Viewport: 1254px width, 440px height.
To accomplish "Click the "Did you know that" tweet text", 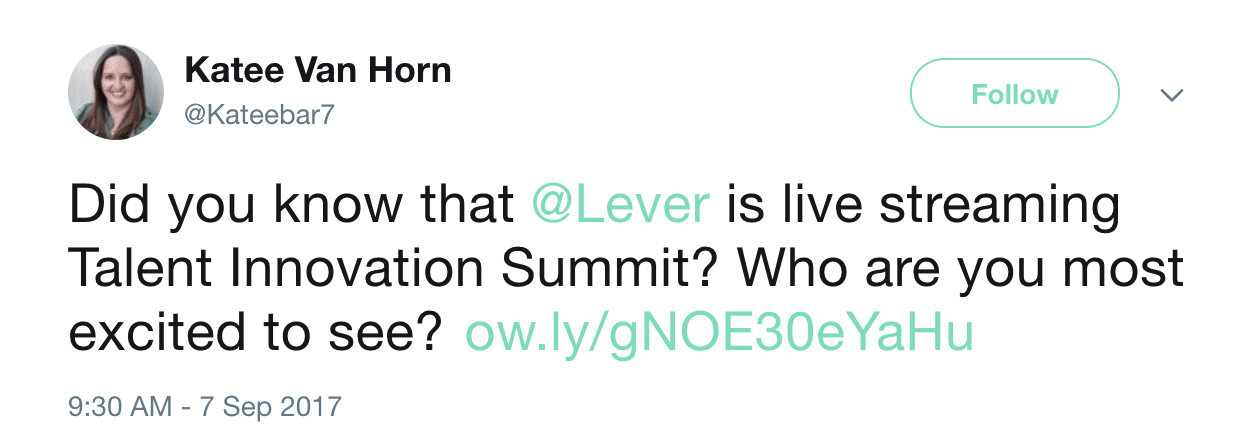I will pyautogui.click(x=291, y=206).
